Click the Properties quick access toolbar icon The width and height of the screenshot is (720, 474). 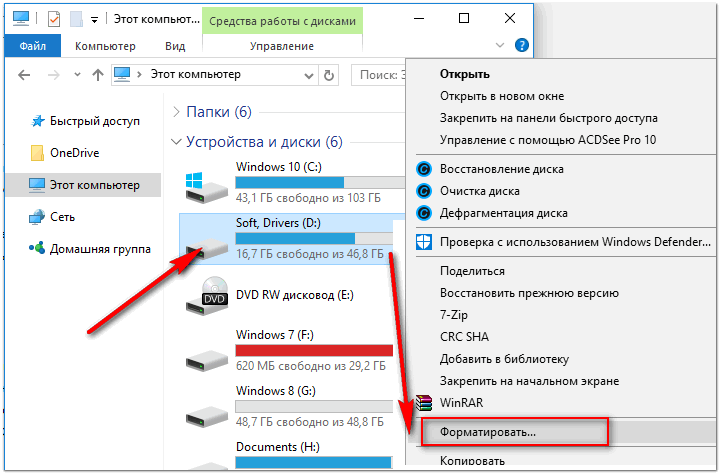click(54, 19)
